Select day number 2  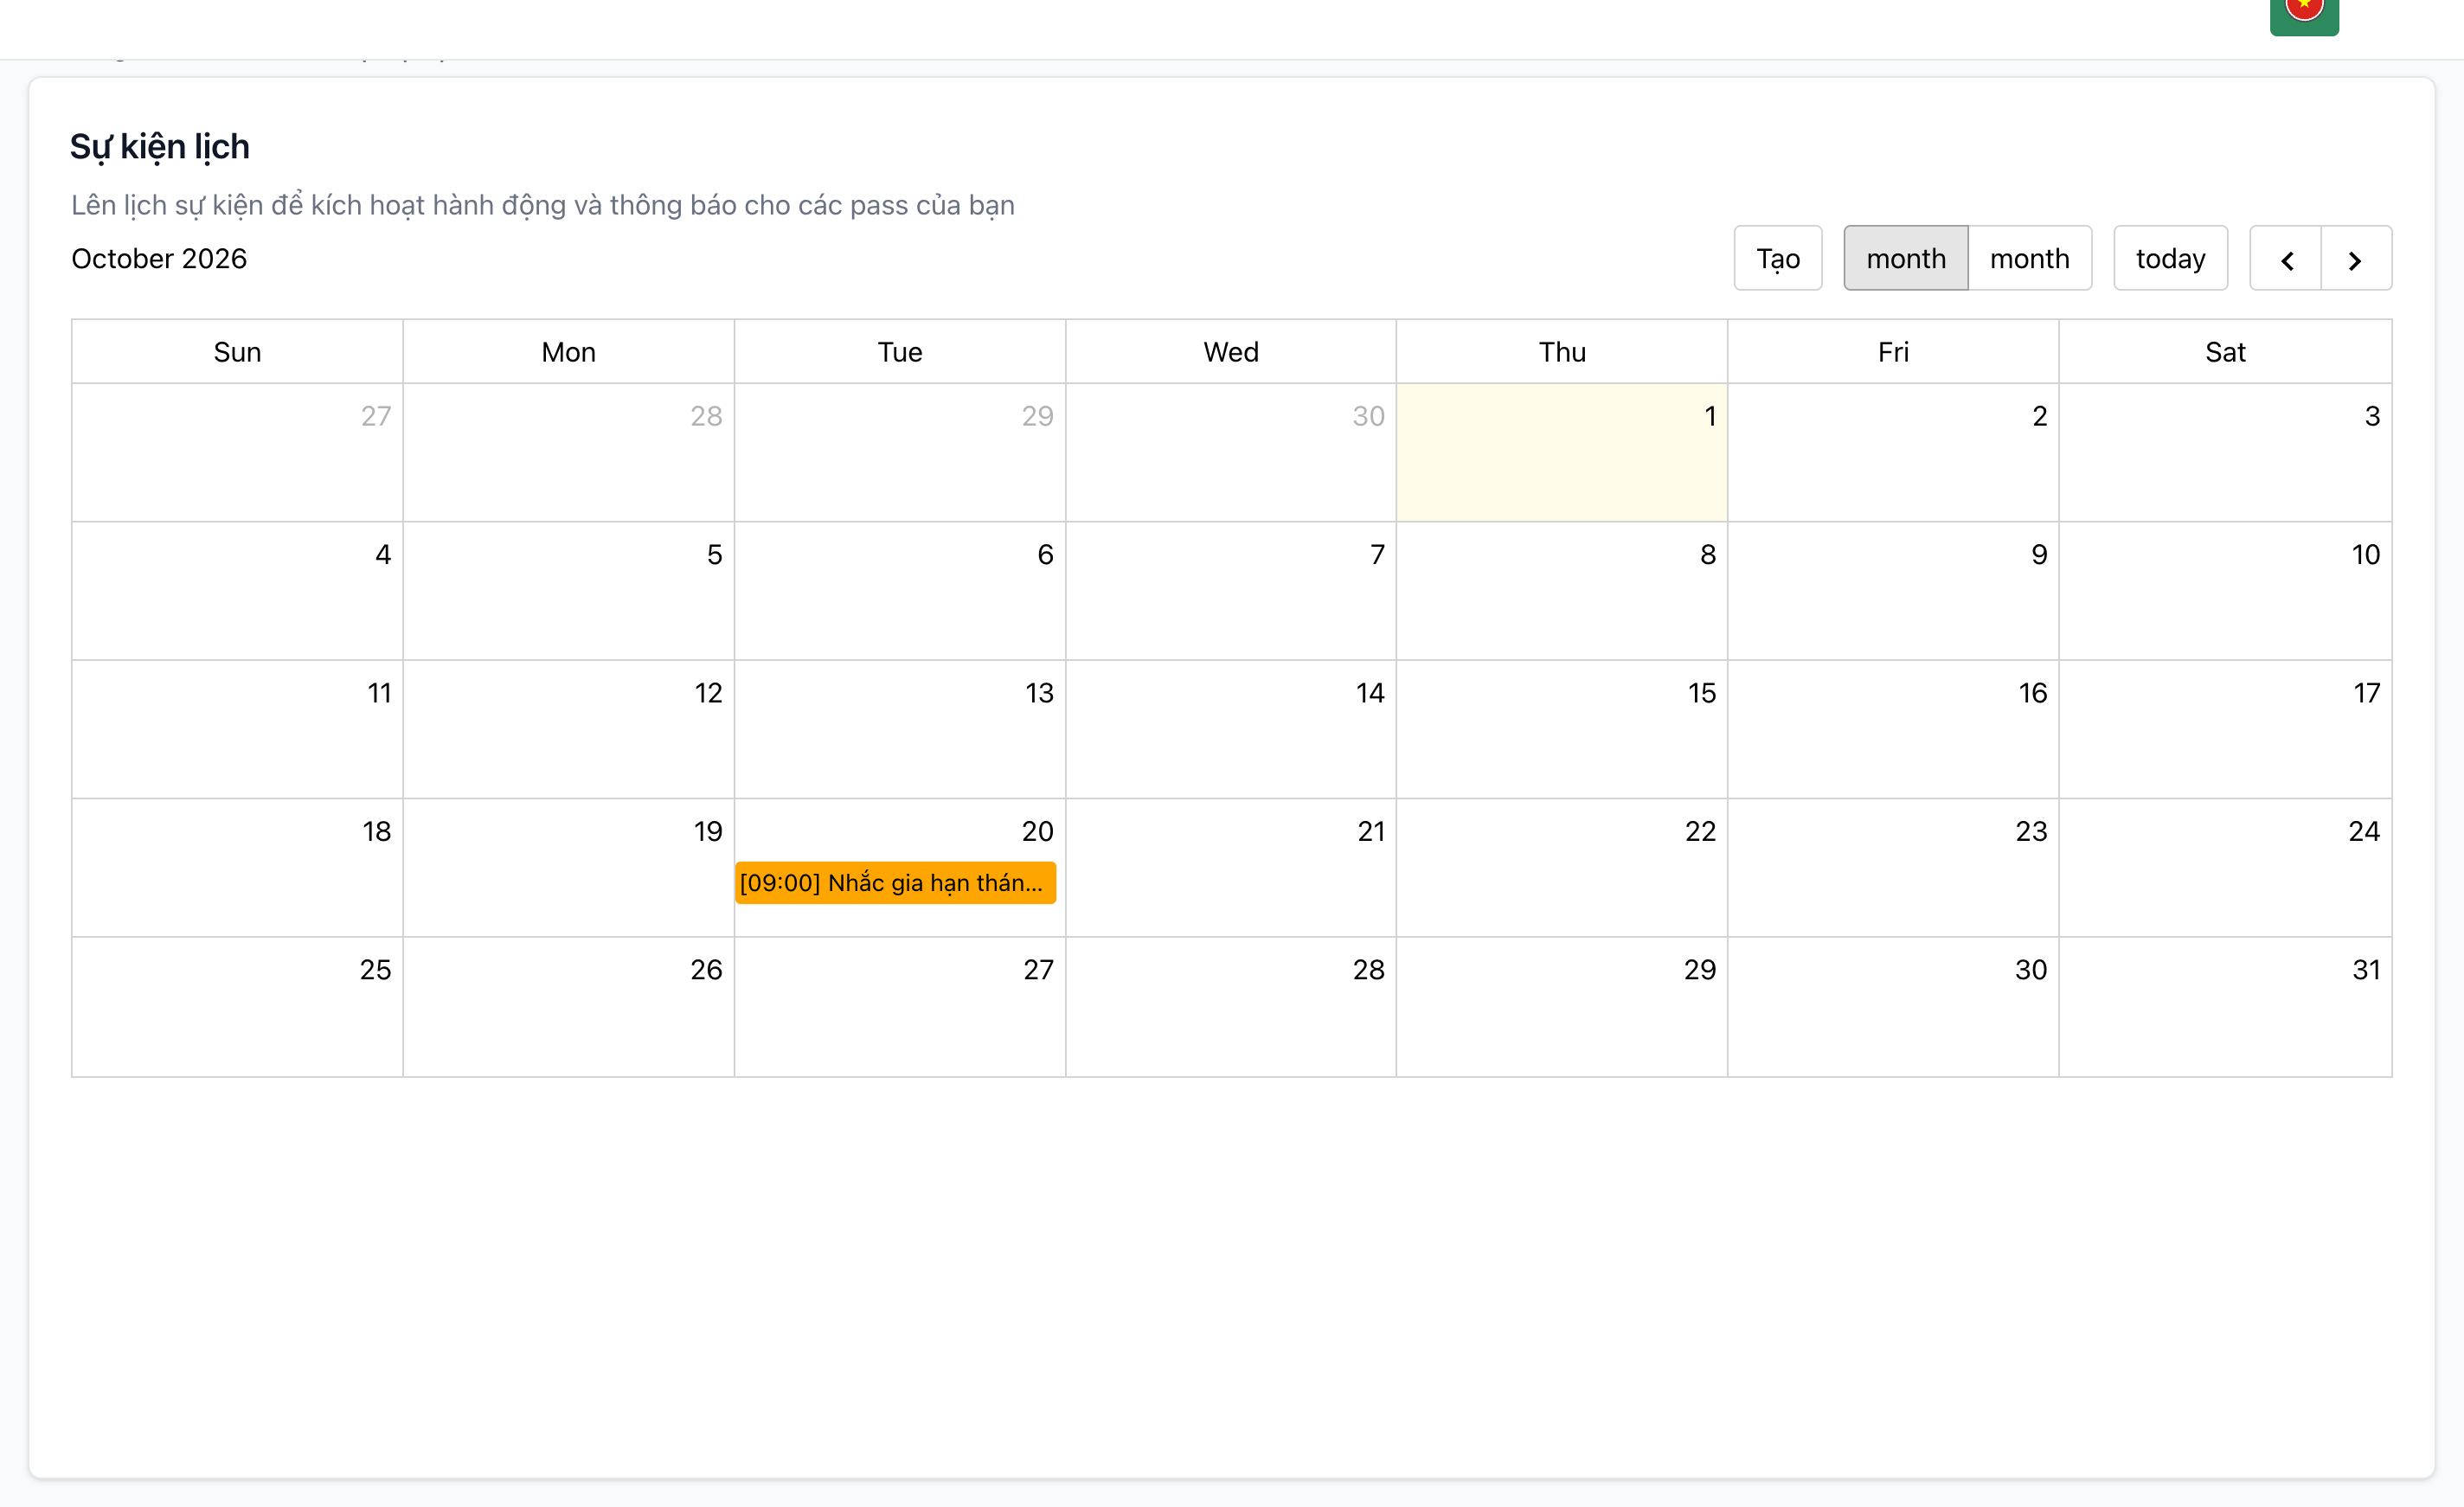[2039, 416]
